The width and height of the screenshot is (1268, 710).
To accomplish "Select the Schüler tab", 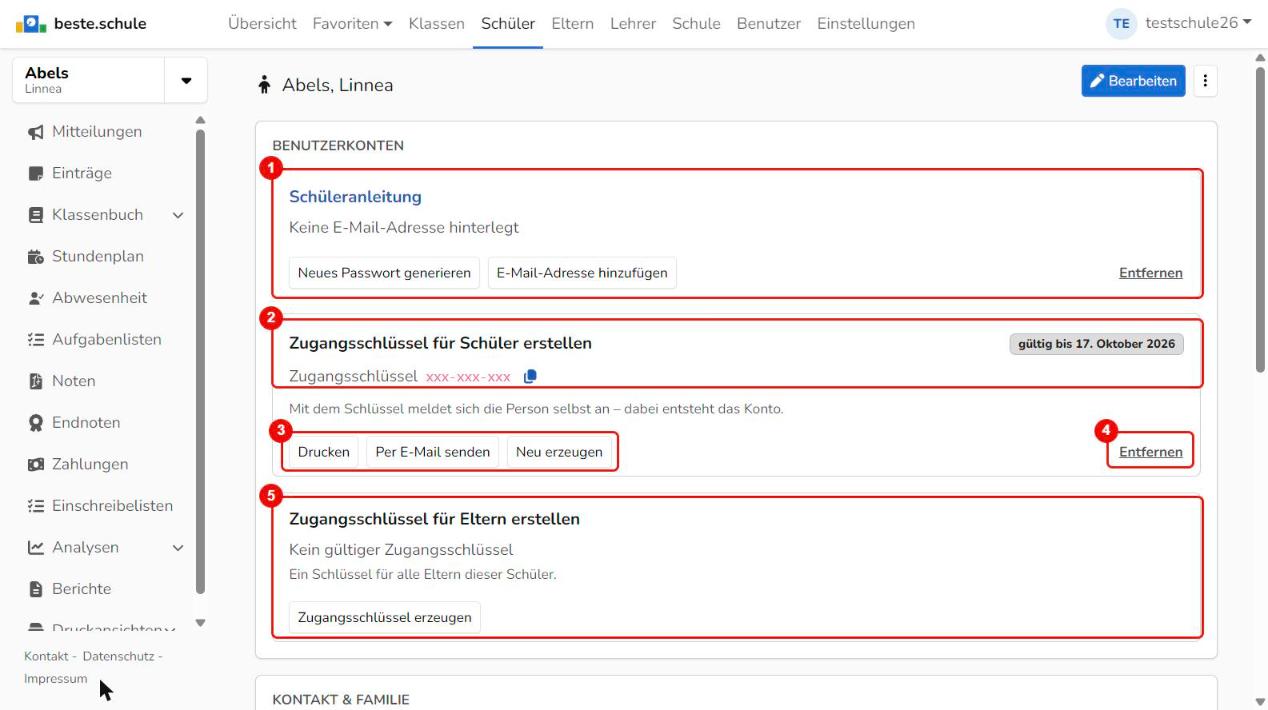I will tap(508, 23).
